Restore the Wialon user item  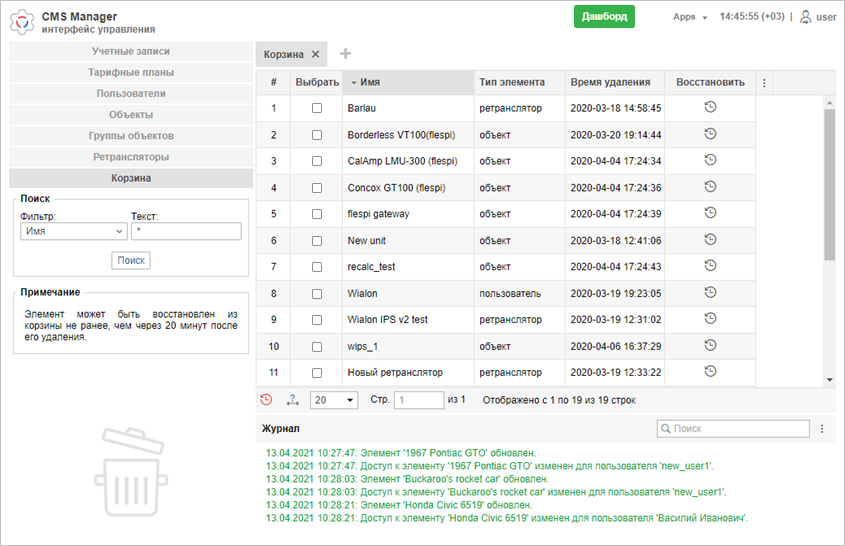tap(710, 292)
